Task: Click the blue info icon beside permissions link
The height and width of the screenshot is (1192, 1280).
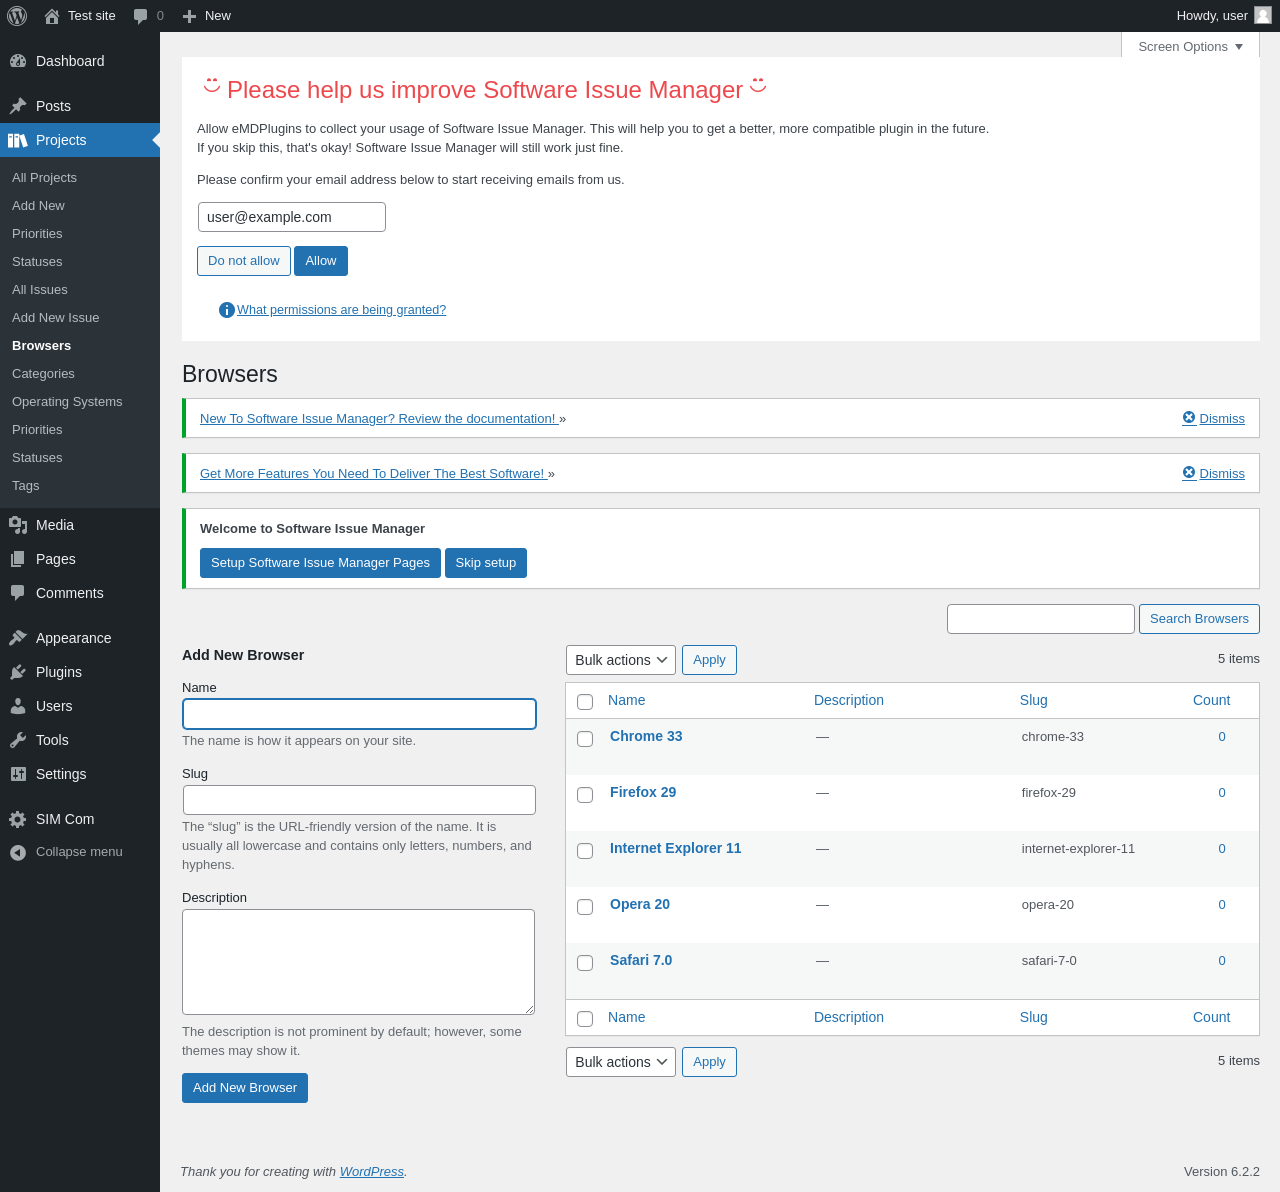Action: [227, 310]
